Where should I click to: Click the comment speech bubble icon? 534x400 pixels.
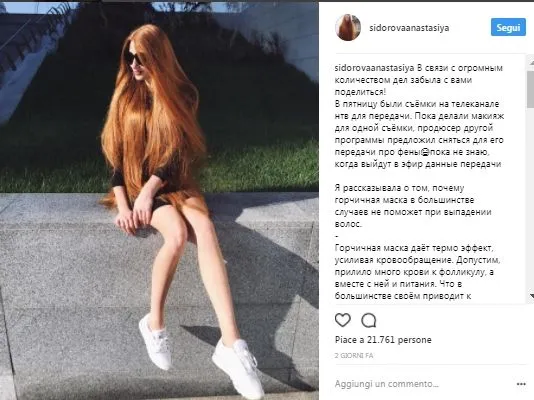[368, 320]
